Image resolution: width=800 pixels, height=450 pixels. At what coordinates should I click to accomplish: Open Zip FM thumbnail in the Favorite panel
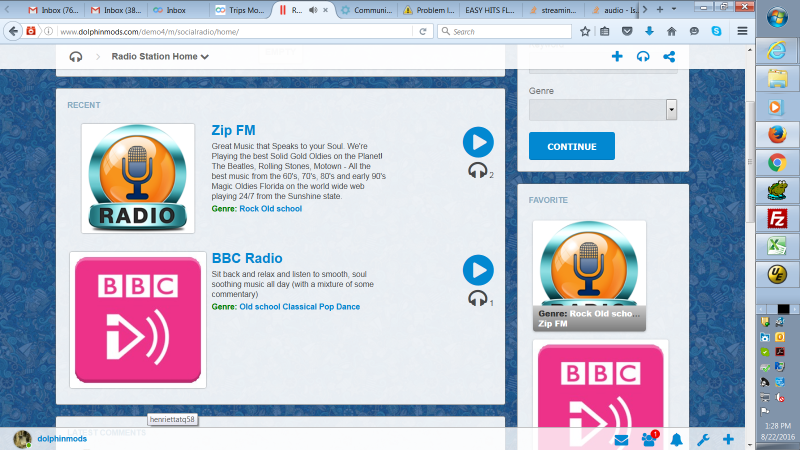click(589, 276)
